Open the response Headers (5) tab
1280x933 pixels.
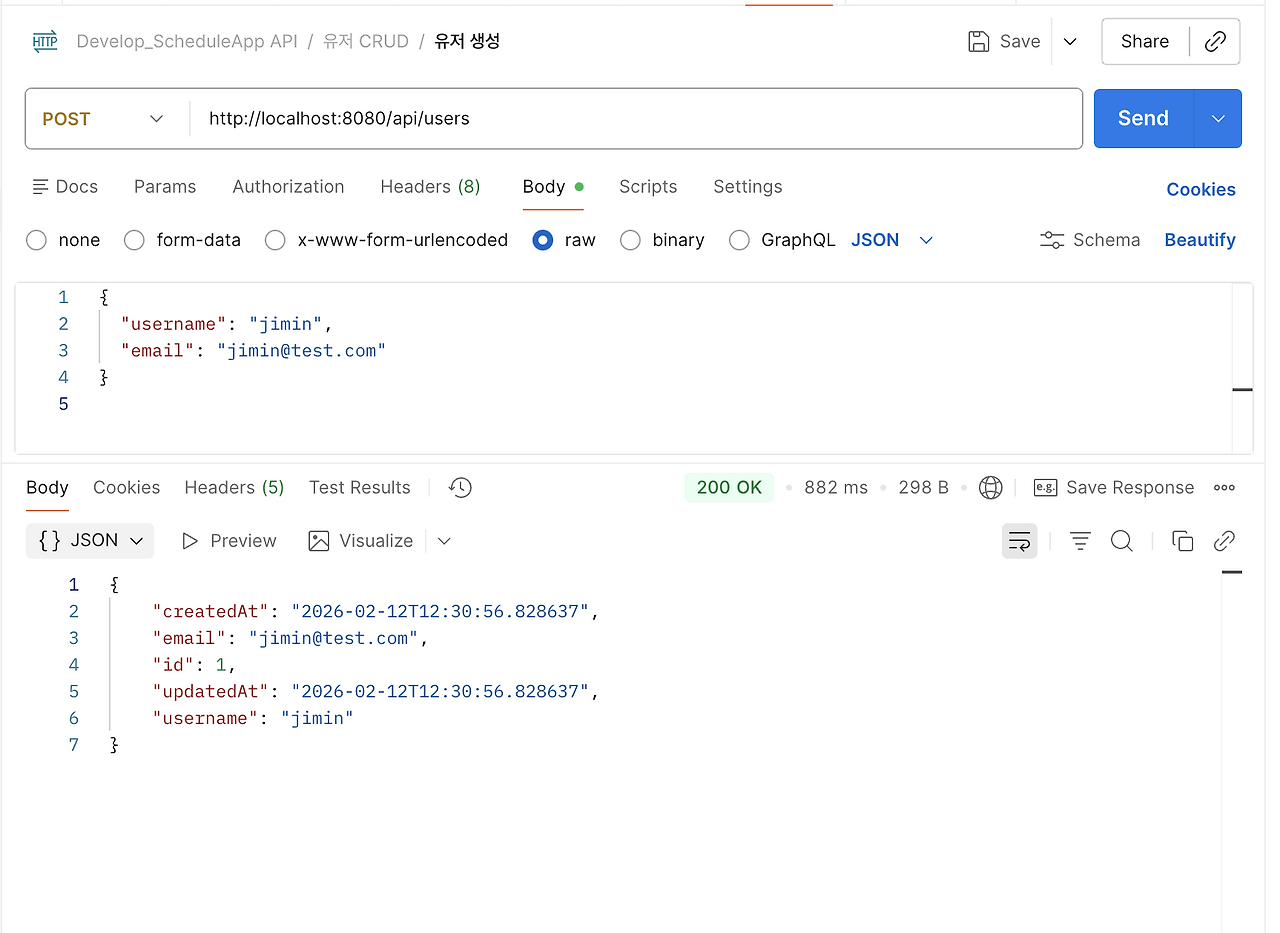[x=234, y=487]
